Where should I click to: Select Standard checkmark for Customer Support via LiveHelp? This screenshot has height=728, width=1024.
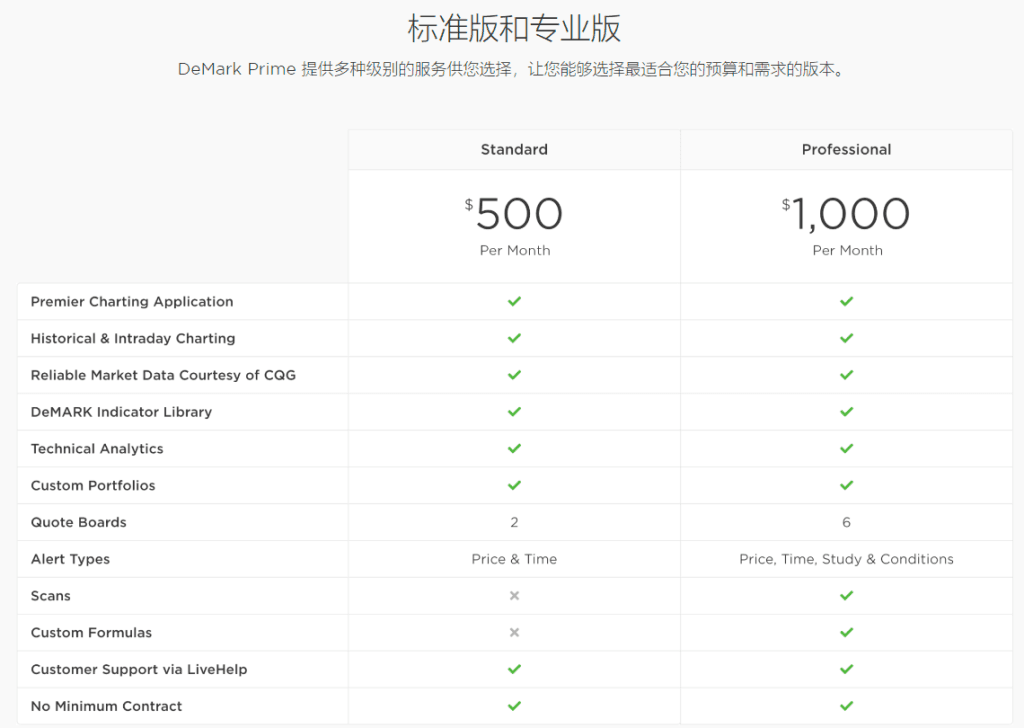pos(515,669)
